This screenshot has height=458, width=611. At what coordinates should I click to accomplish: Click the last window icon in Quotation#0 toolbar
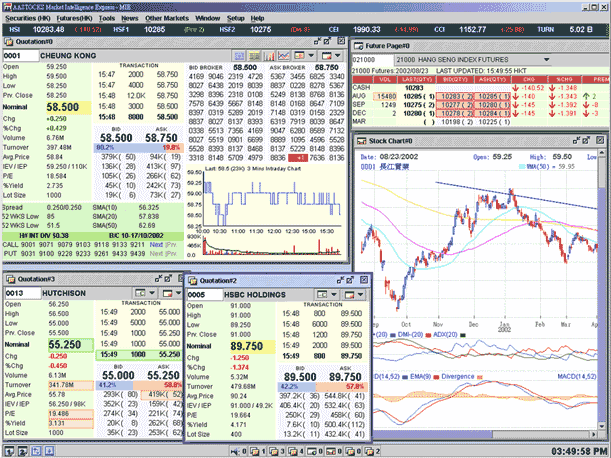(327, 56)
